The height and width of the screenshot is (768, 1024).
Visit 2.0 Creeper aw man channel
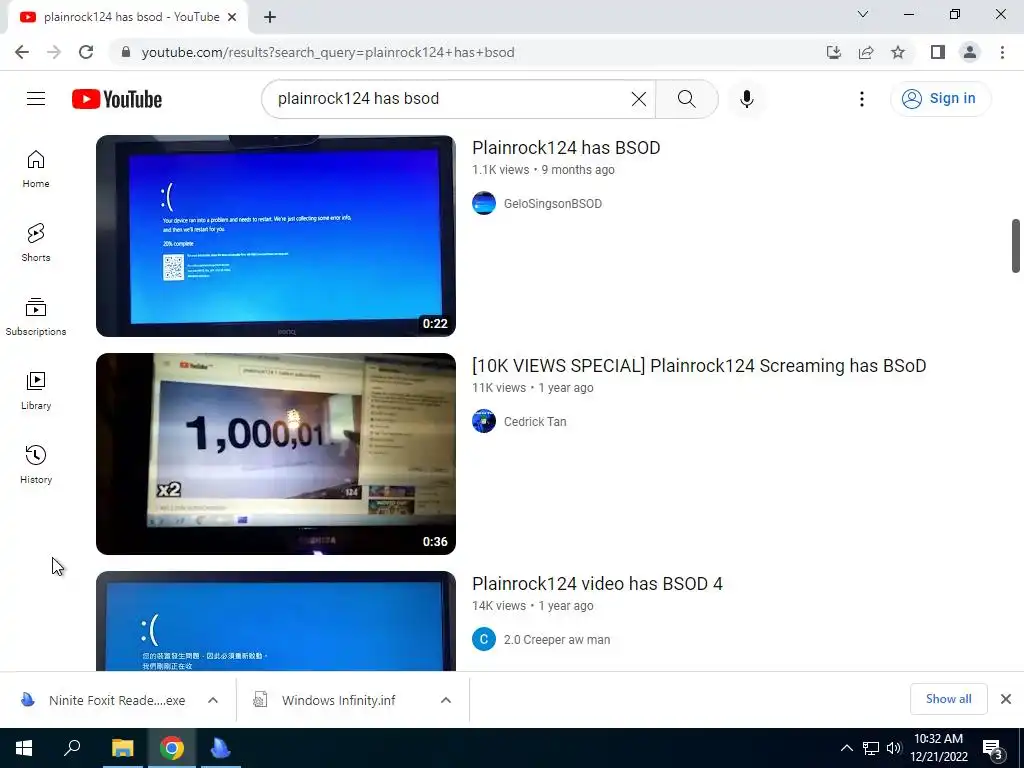(556, 640)
